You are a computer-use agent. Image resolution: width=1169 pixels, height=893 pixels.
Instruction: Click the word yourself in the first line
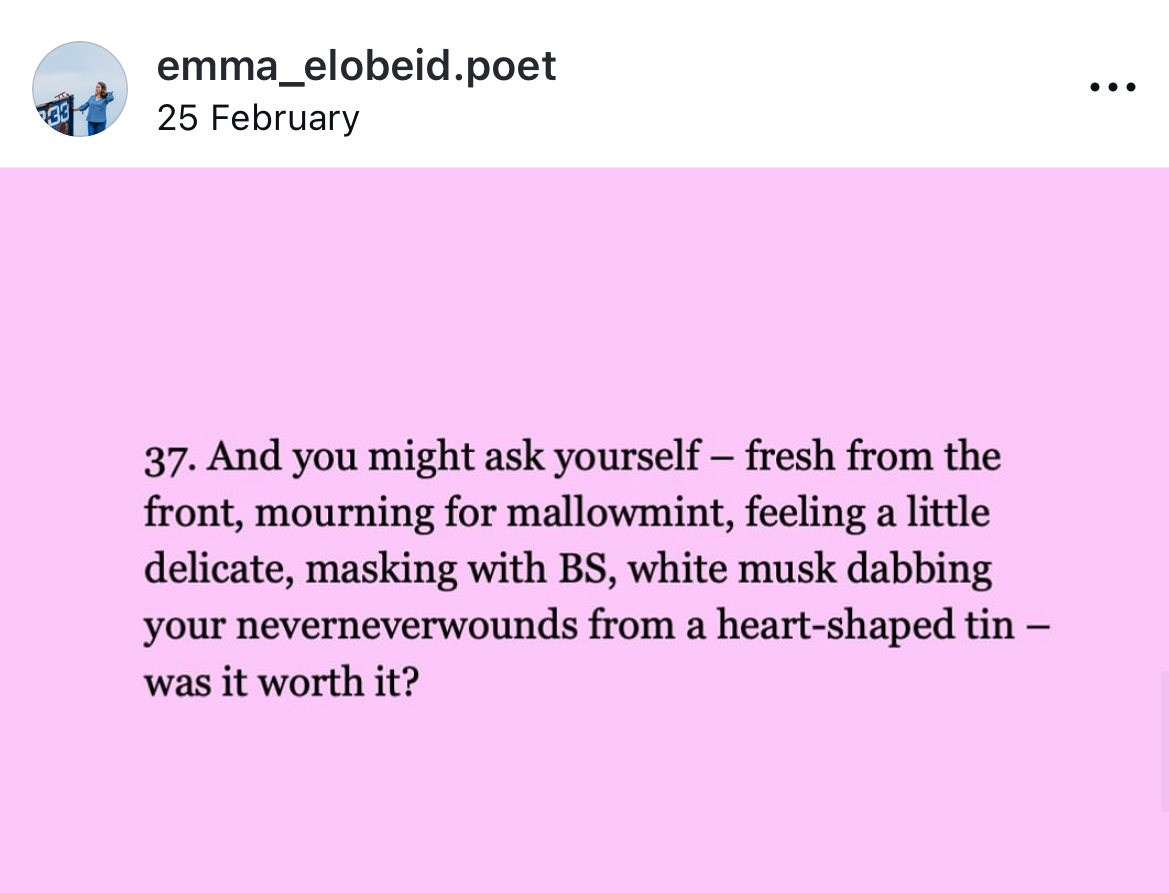(x=627, y=458)
